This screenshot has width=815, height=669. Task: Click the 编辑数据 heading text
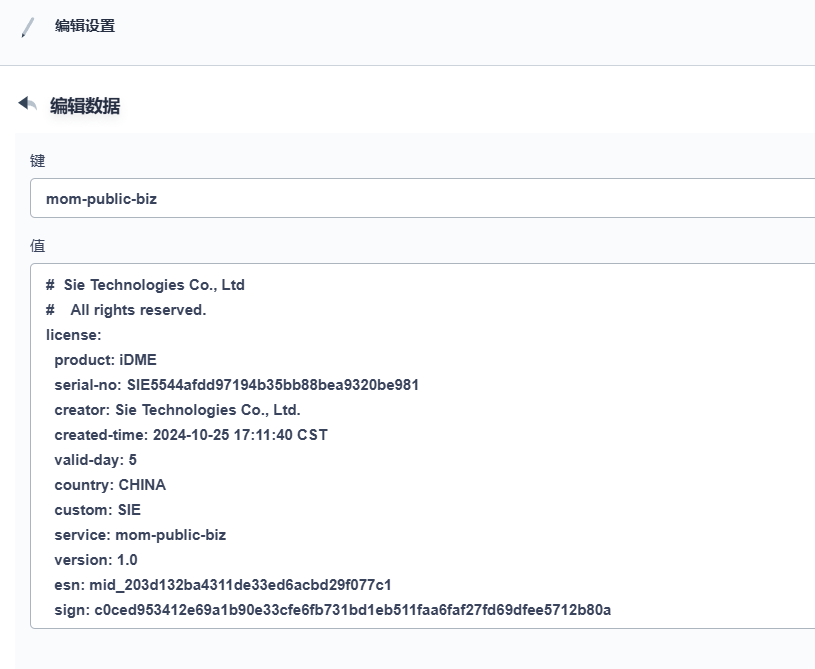click(x=85, y=106)
